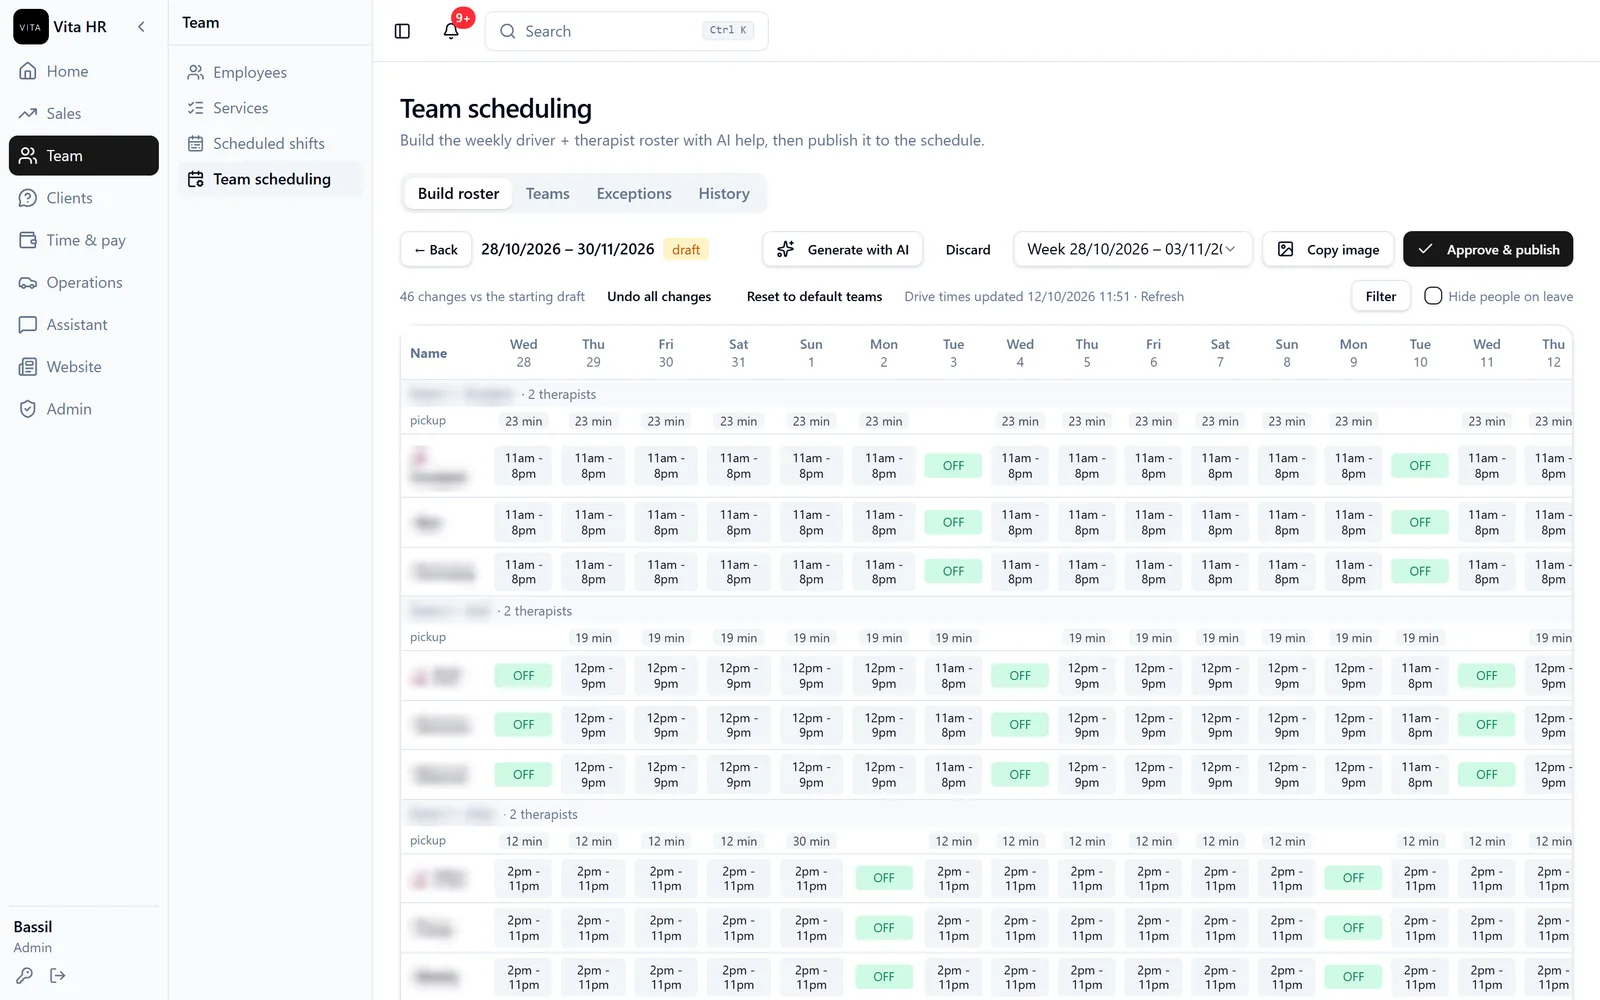Click the first OFF cell under Mon 9
Viewport: 1600px width, 1000px height.
[x=1353, y=878]
